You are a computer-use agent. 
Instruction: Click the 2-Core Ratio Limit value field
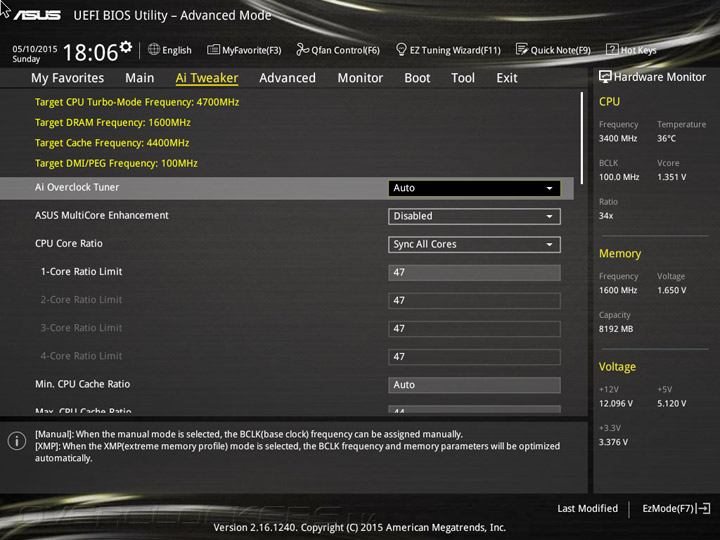(x=474, y=301)
